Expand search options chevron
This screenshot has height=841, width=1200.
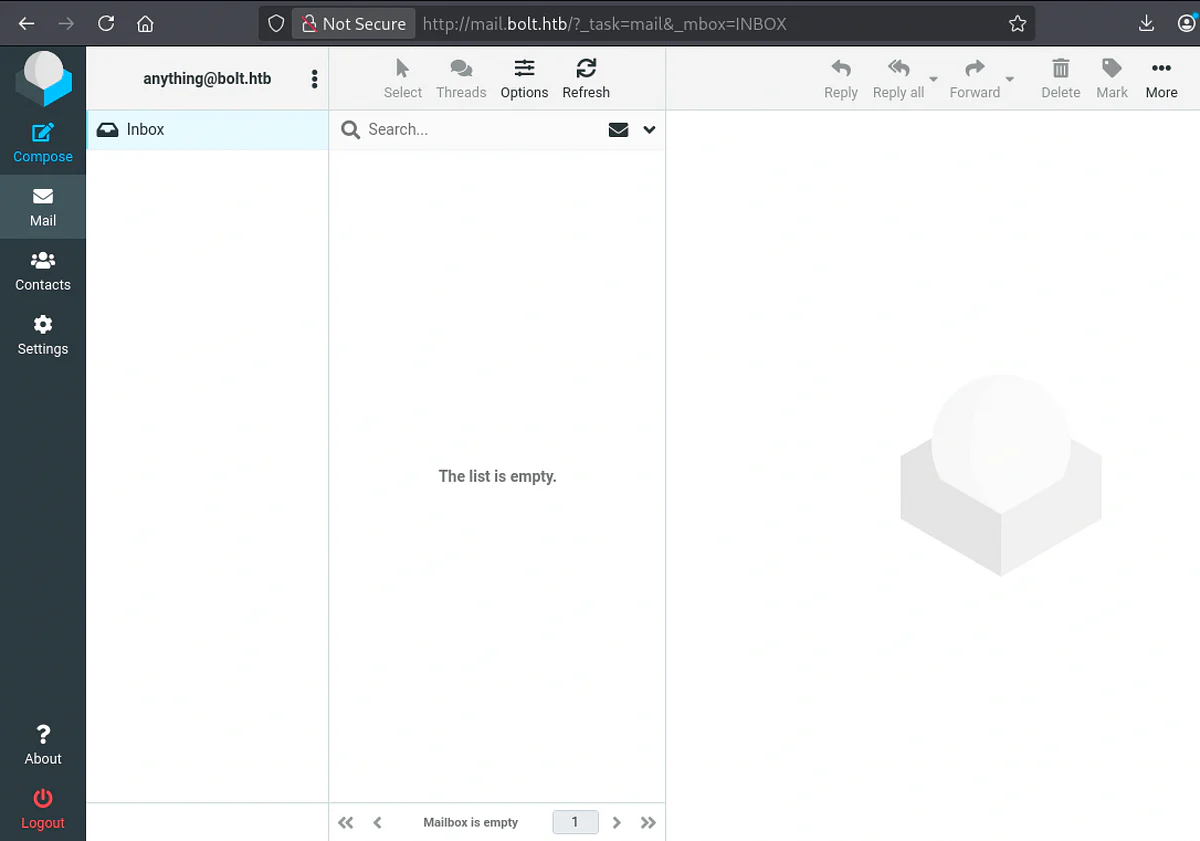650,129
